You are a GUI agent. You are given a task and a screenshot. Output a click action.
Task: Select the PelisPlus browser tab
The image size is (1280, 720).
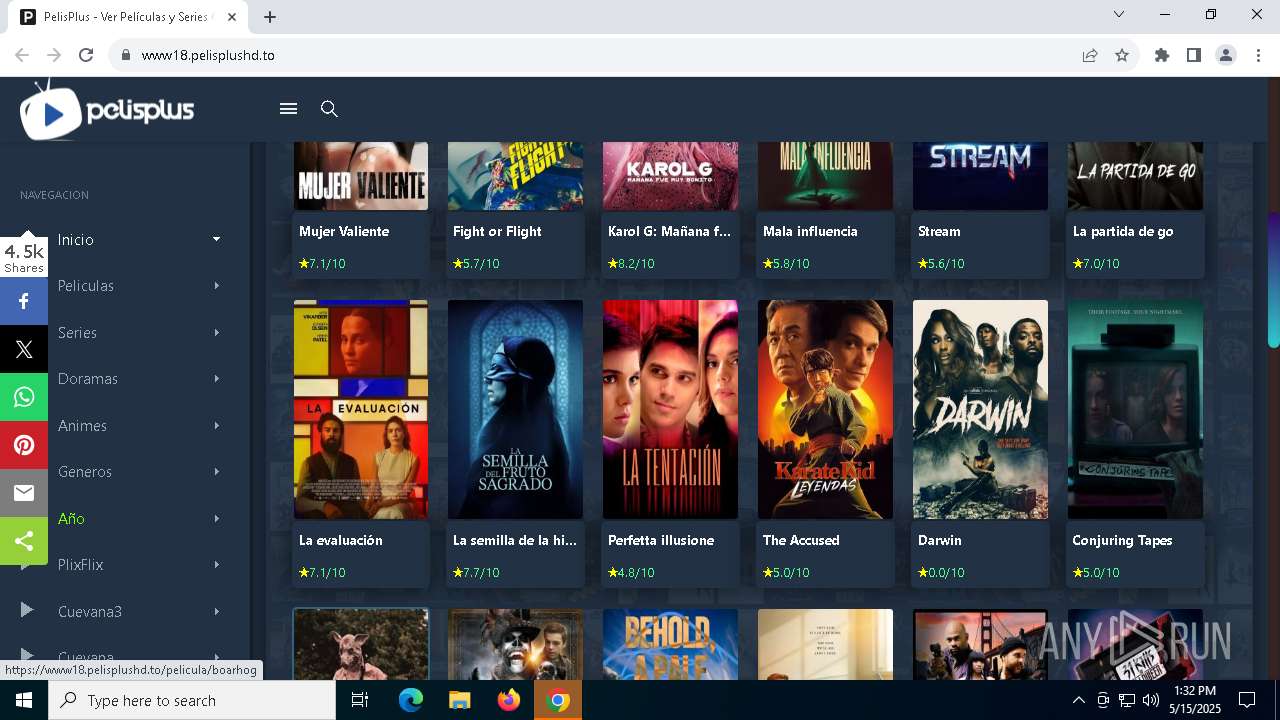pos(130,17)
